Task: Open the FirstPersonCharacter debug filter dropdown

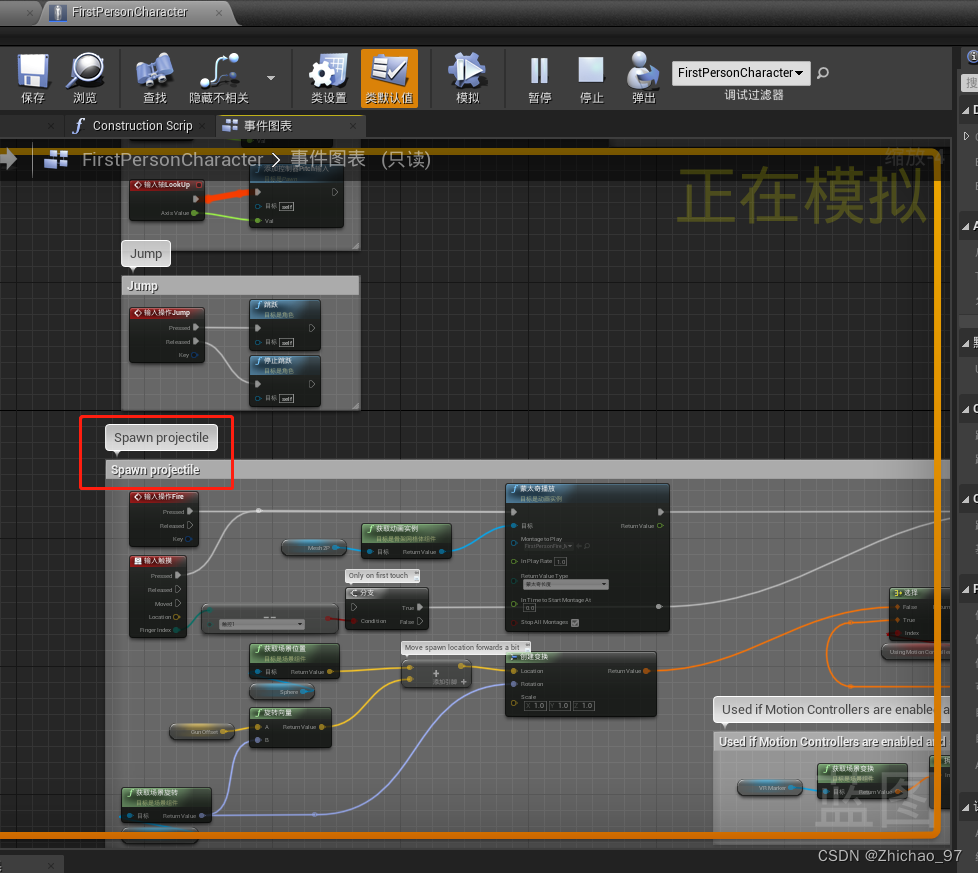Action: 740,73
